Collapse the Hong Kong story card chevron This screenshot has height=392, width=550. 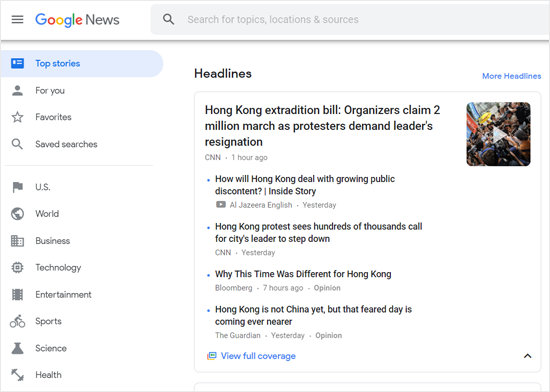click(x=527, y=356)
